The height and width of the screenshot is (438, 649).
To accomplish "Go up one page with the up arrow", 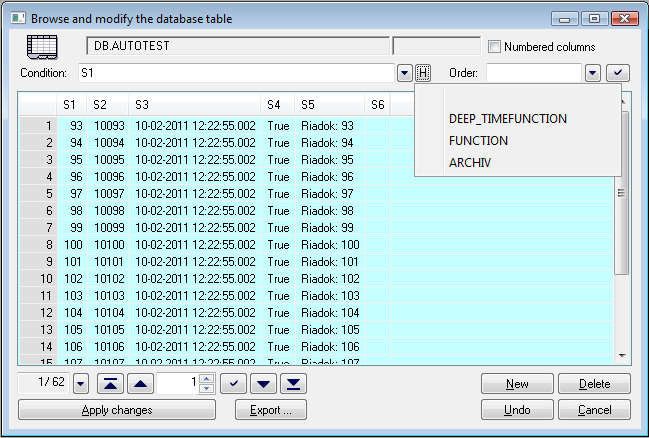I will coord(141,384).
